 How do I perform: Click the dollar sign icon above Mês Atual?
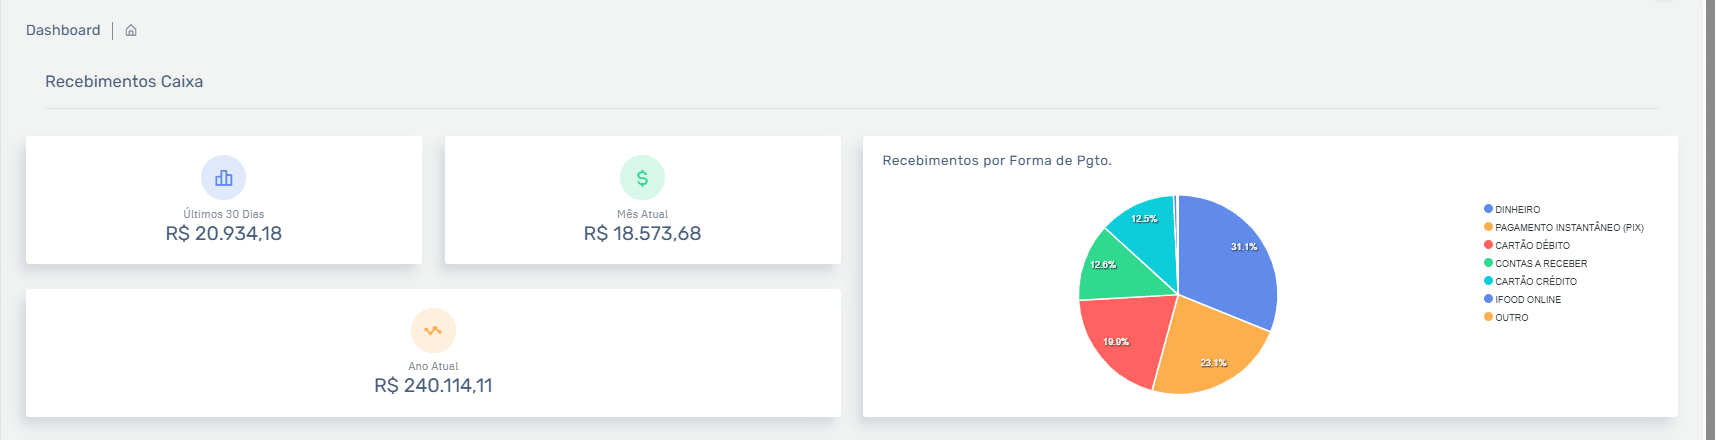point(642,178)
